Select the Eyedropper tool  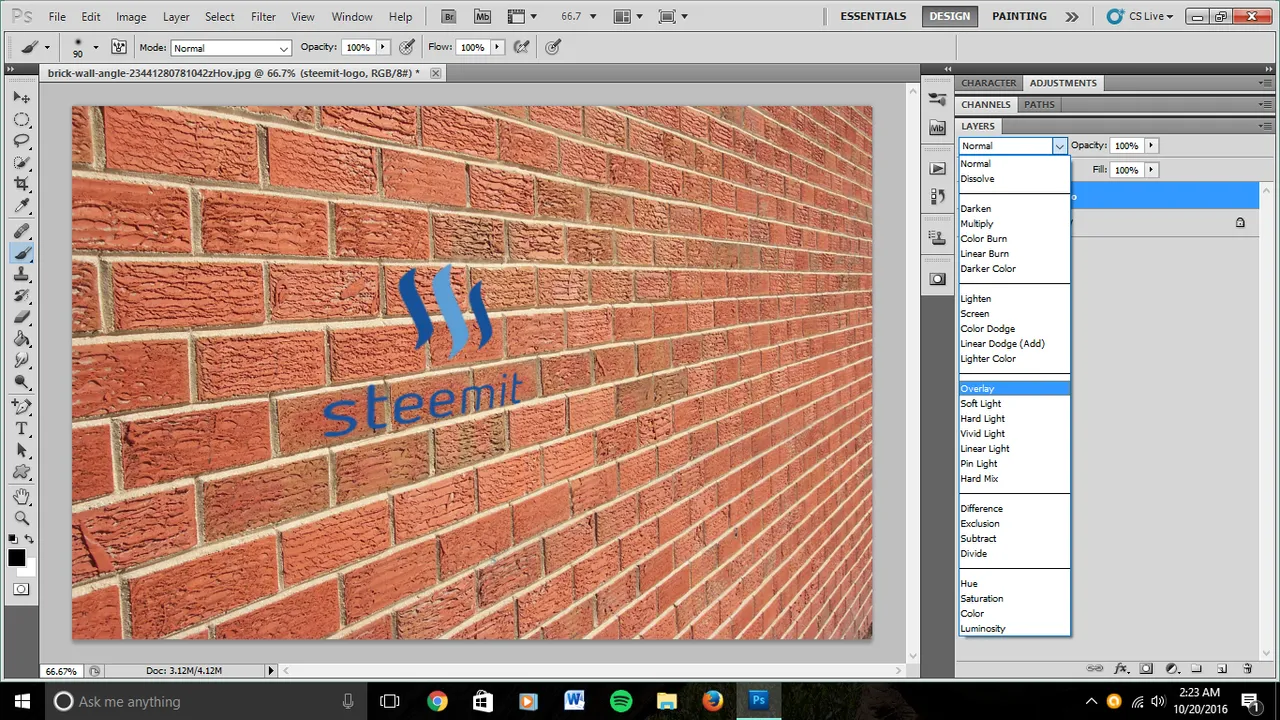point(22,206)
